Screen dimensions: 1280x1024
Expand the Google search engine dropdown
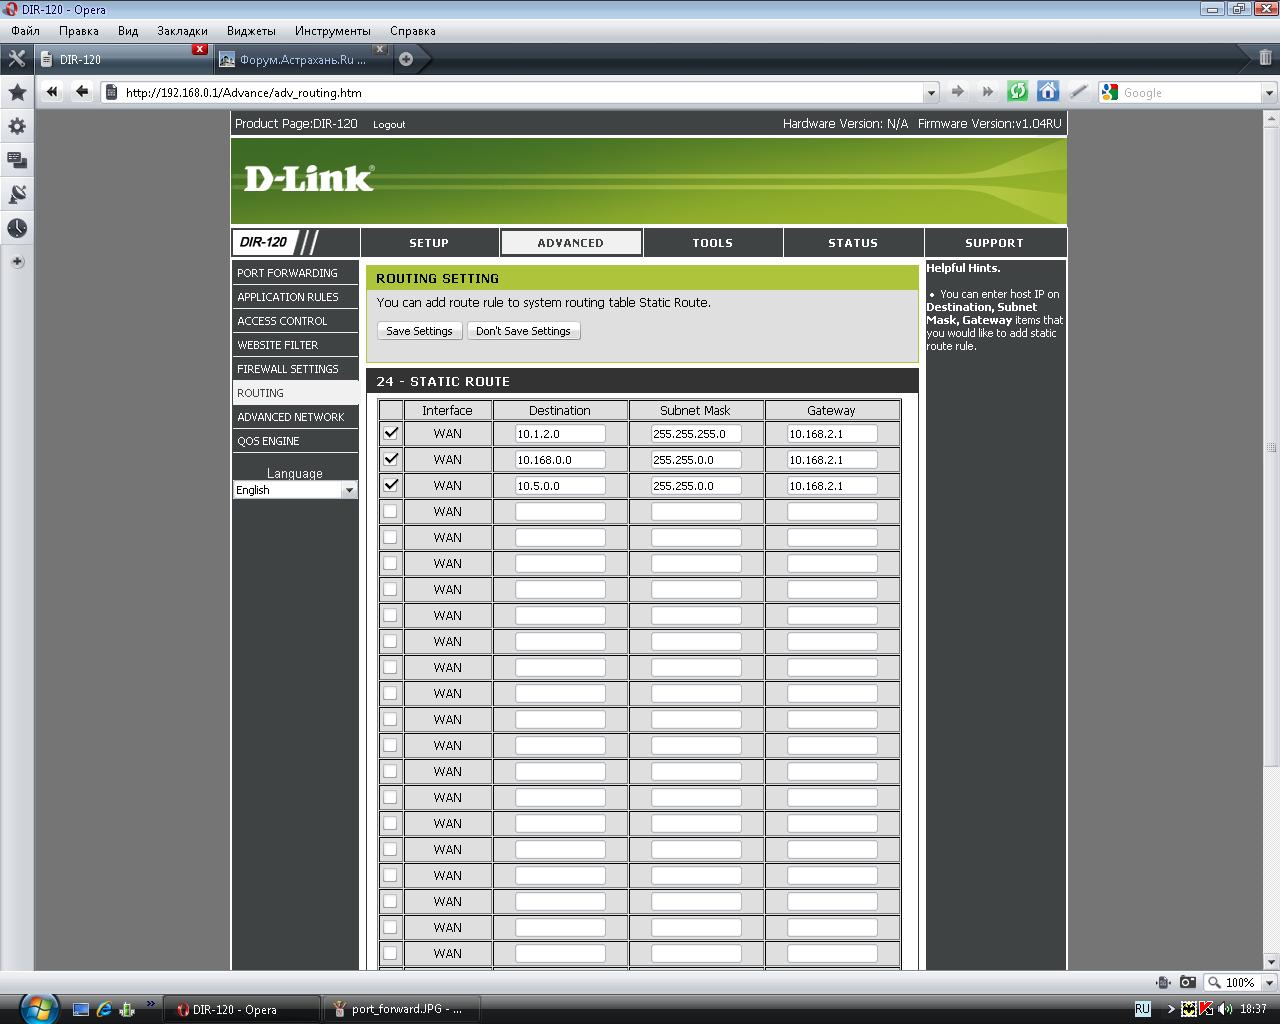click(1269, 92)
